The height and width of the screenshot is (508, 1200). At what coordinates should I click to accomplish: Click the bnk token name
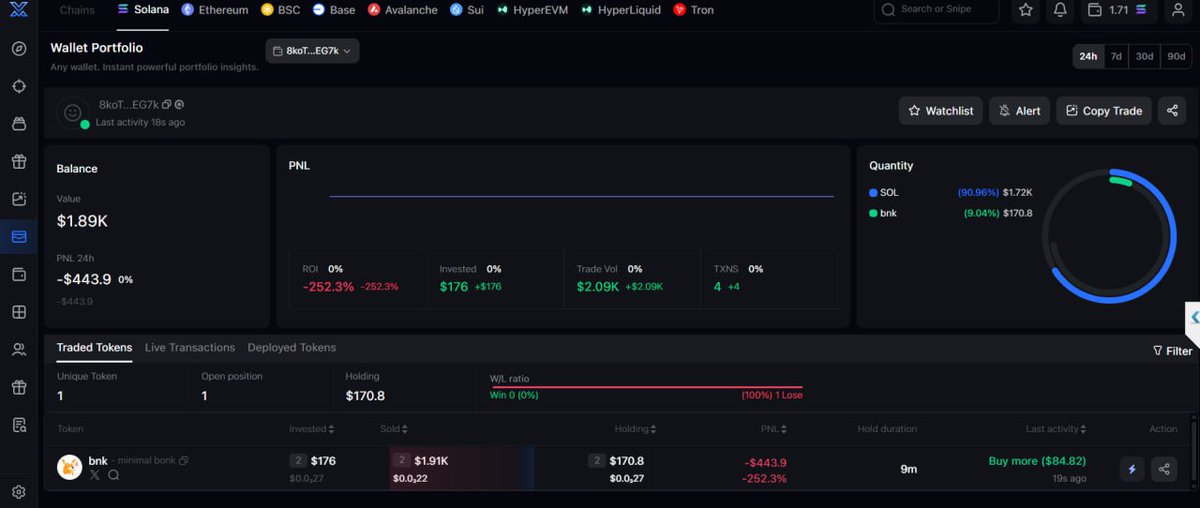(98, 461)
